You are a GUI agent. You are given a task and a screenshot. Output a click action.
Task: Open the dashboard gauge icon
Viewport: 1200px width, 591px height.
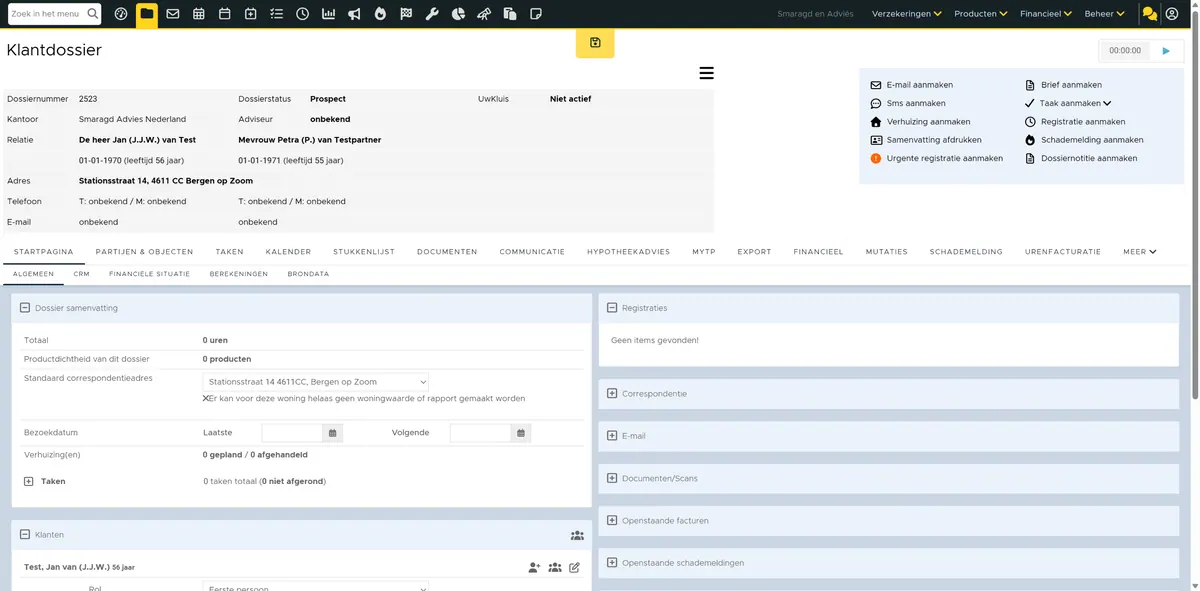coord(121,14)
